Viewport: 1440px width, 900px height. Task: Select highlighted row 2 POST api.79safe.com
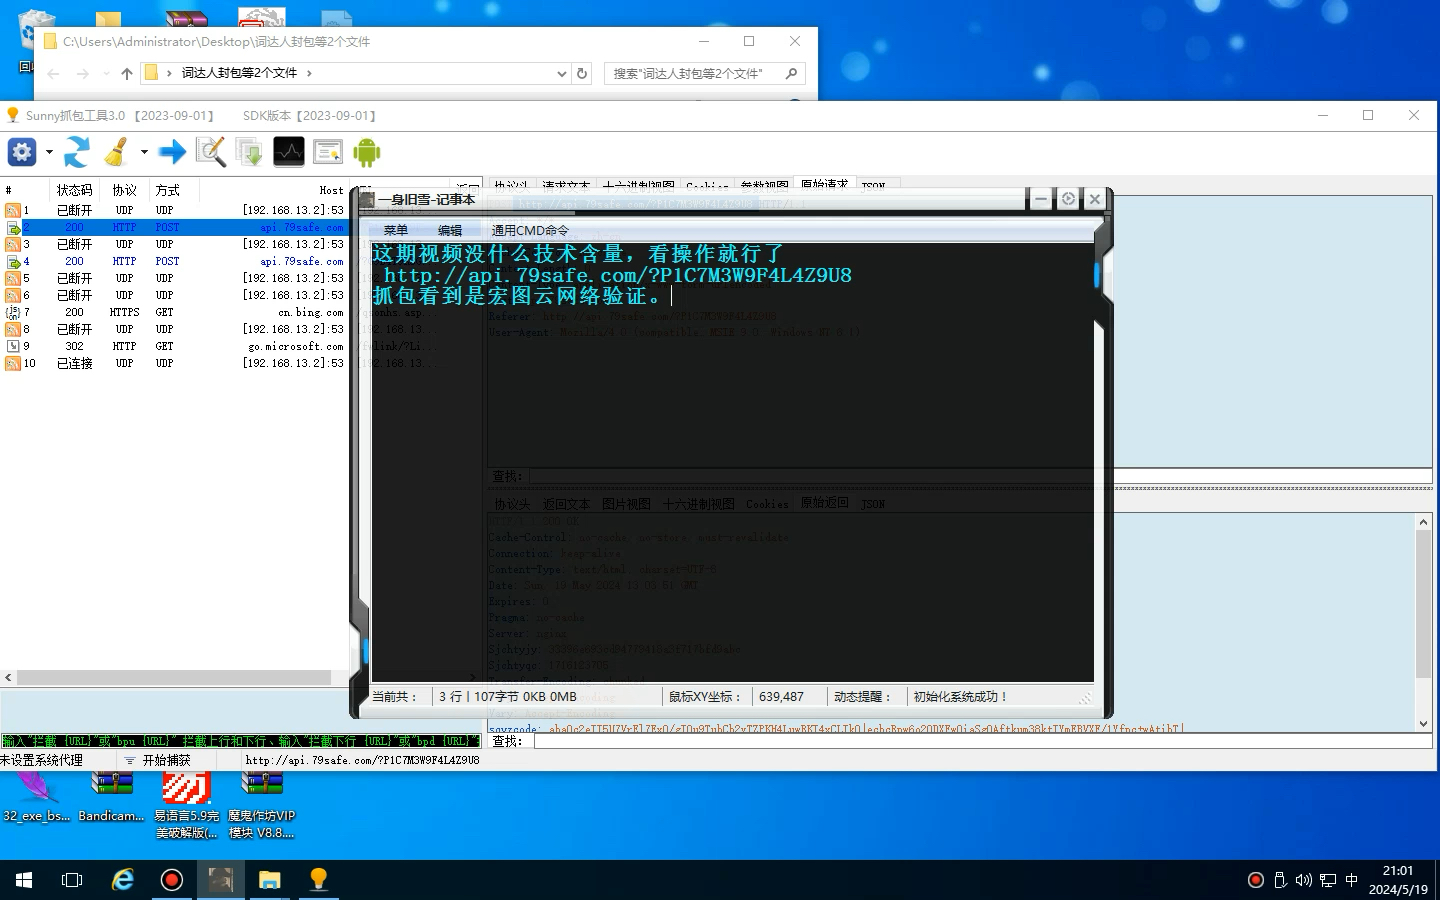[174, 227]
